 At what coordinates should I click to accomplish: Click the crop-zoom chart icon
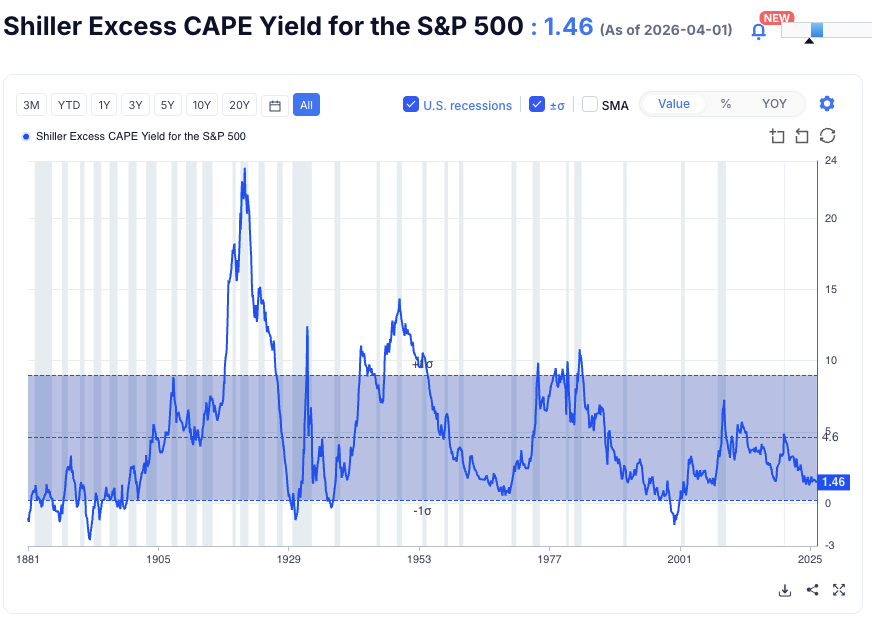tap(777, 136)
